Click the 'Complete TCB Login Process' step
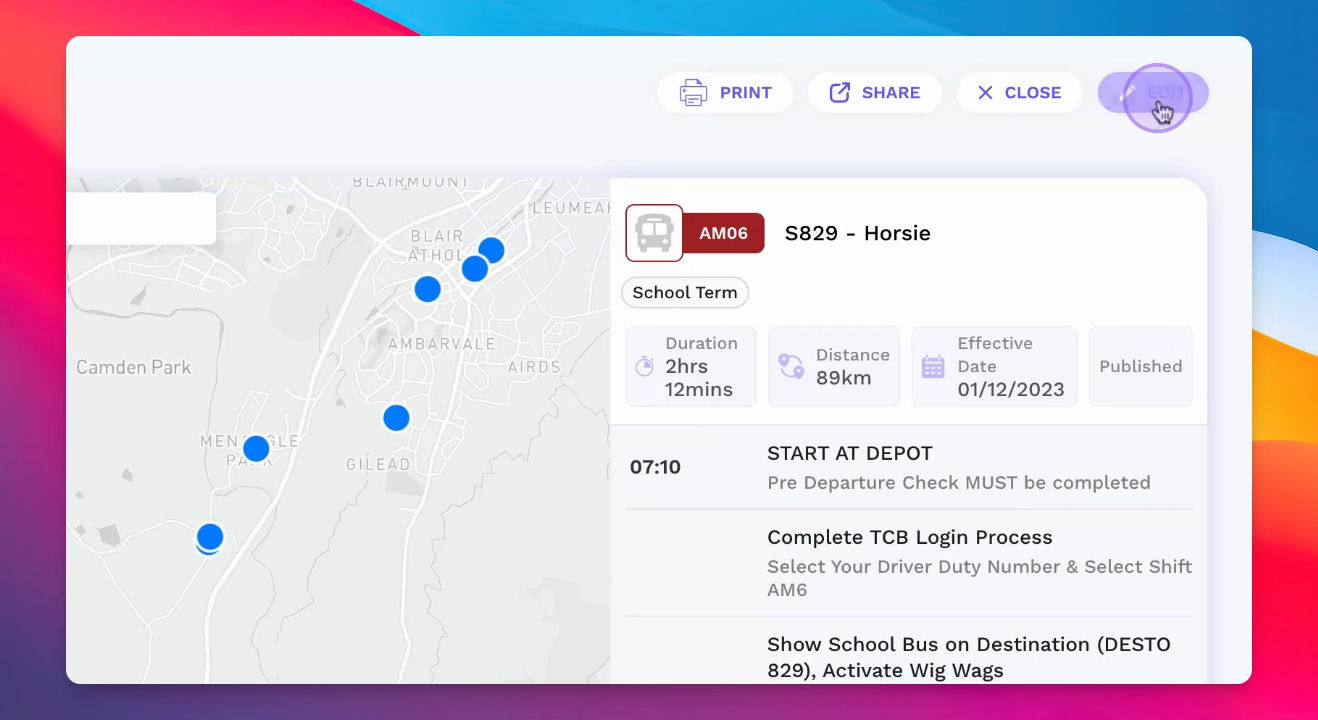Screen dimensions: 1318x720 tap(910, 537)
